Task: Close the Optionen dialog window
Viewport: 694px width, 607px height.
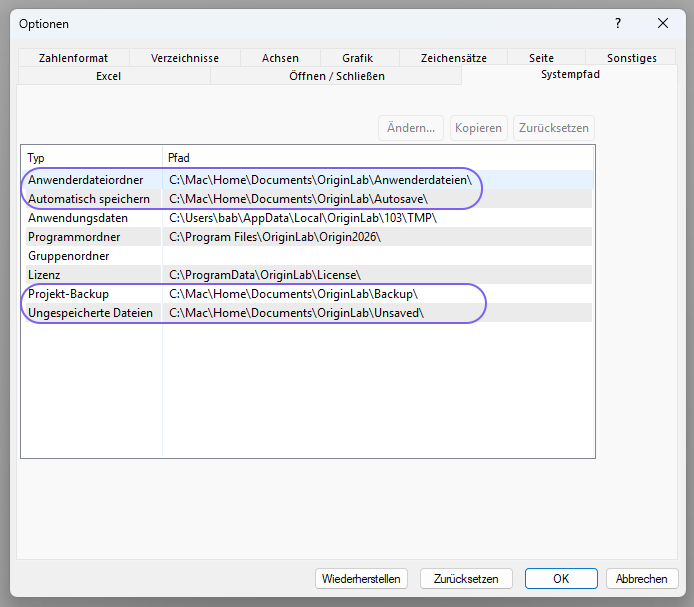Action: tap(663, 23)
